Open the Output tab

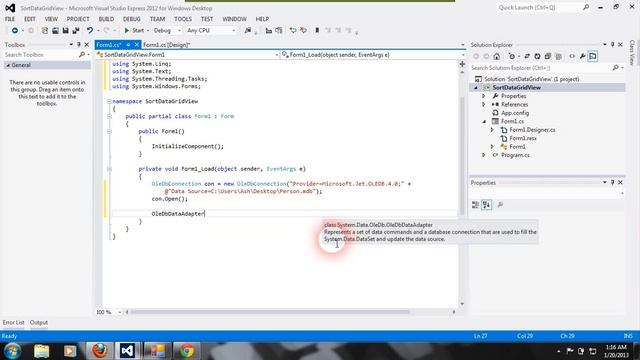39,322
